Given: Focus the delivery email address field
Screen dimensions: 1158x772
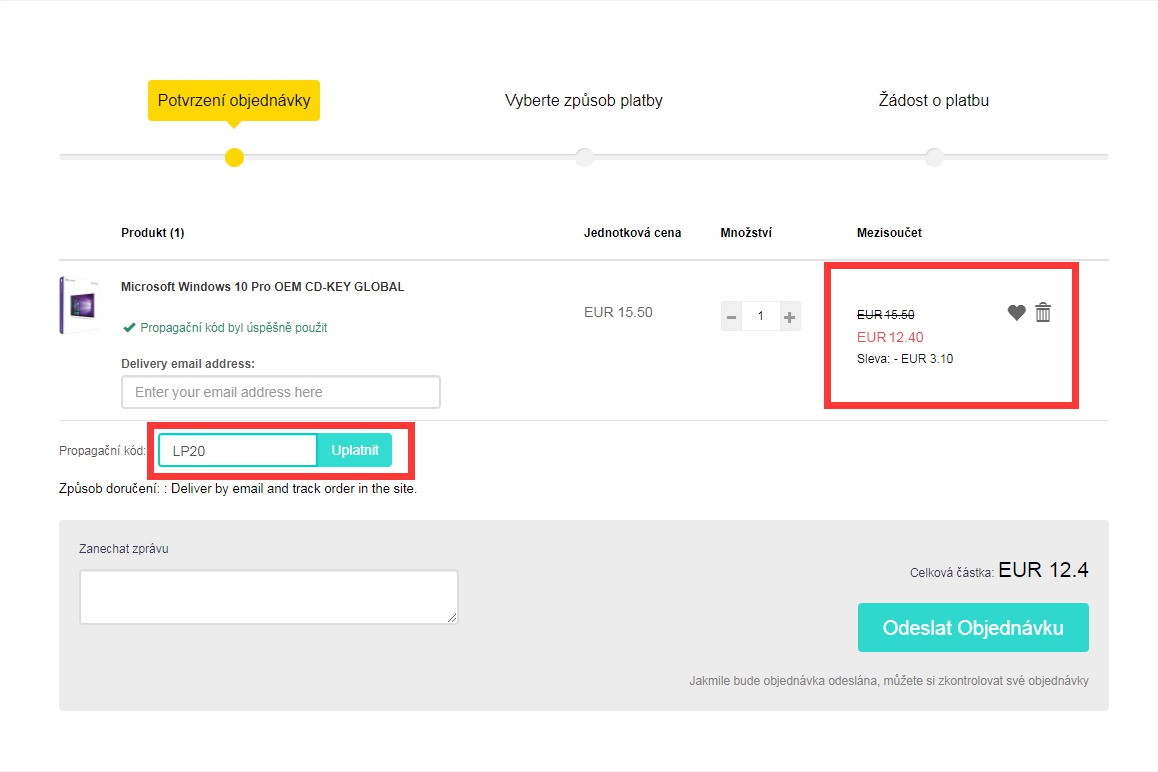Looking at the screenshot, I should coord(280,392).
